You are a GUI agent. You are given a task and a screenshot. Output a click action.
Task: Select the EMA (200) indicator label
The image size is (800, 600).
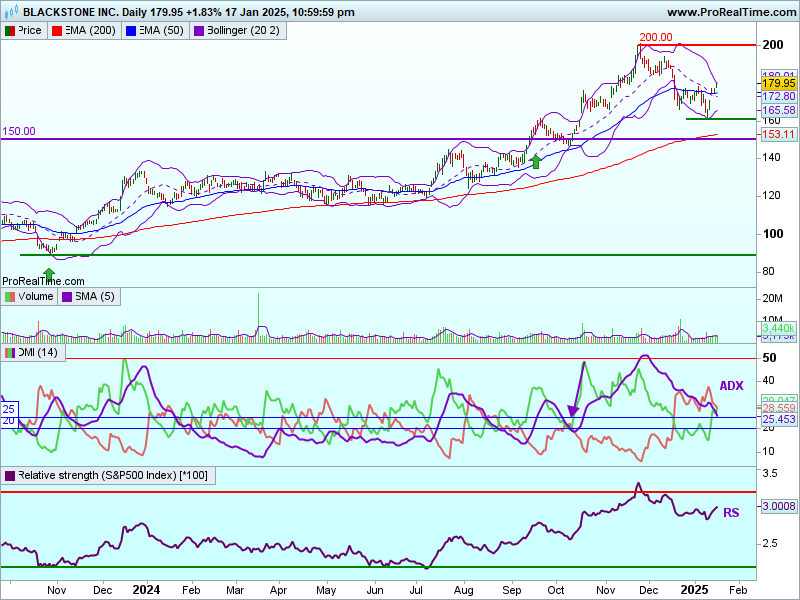point(88,31)
